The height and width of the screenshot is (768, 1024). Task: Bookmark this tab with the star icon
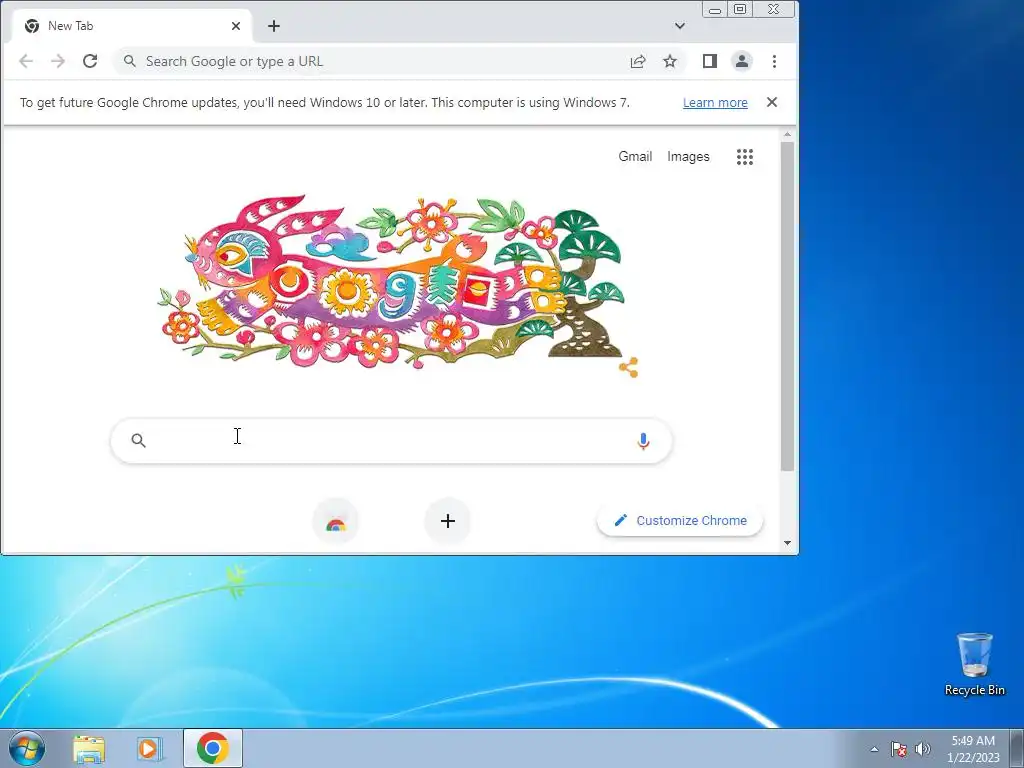click(670, 61)
